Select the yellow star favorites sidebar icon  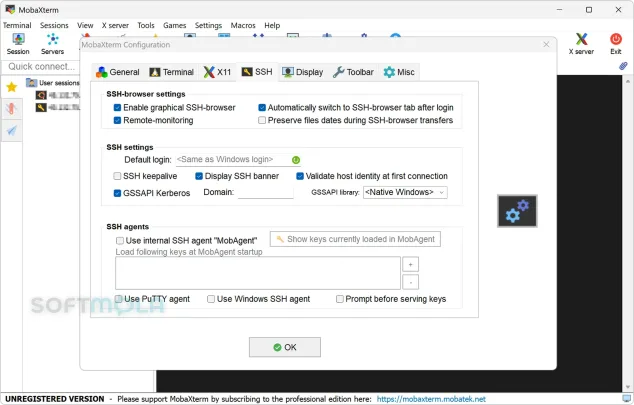click(x=12, y=87)
